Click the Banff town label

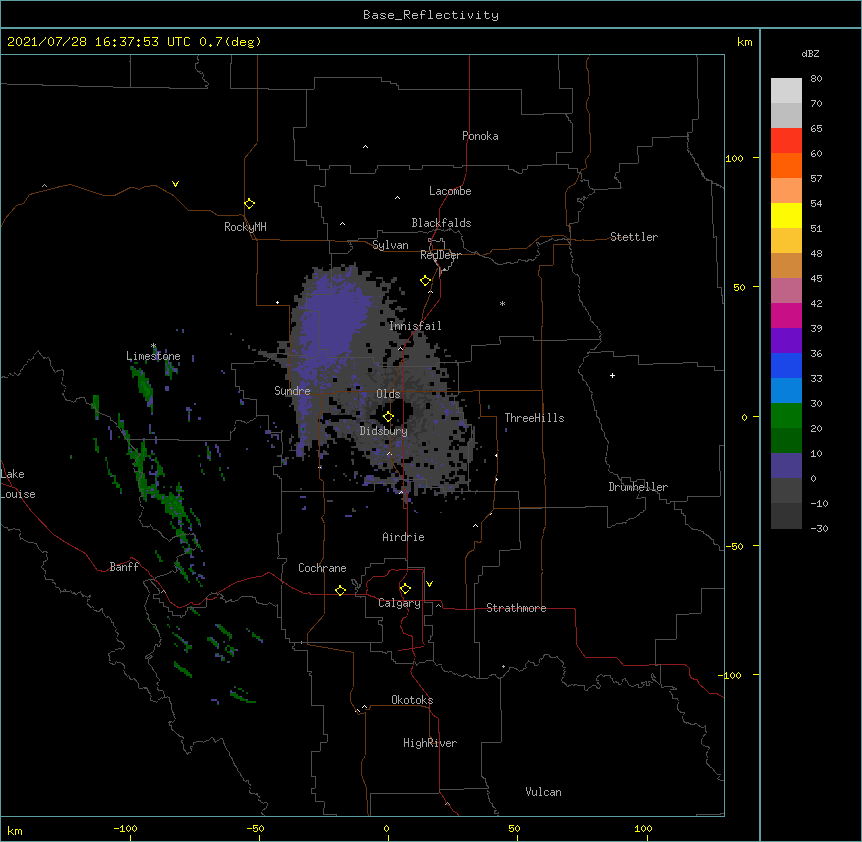point(124,567)
